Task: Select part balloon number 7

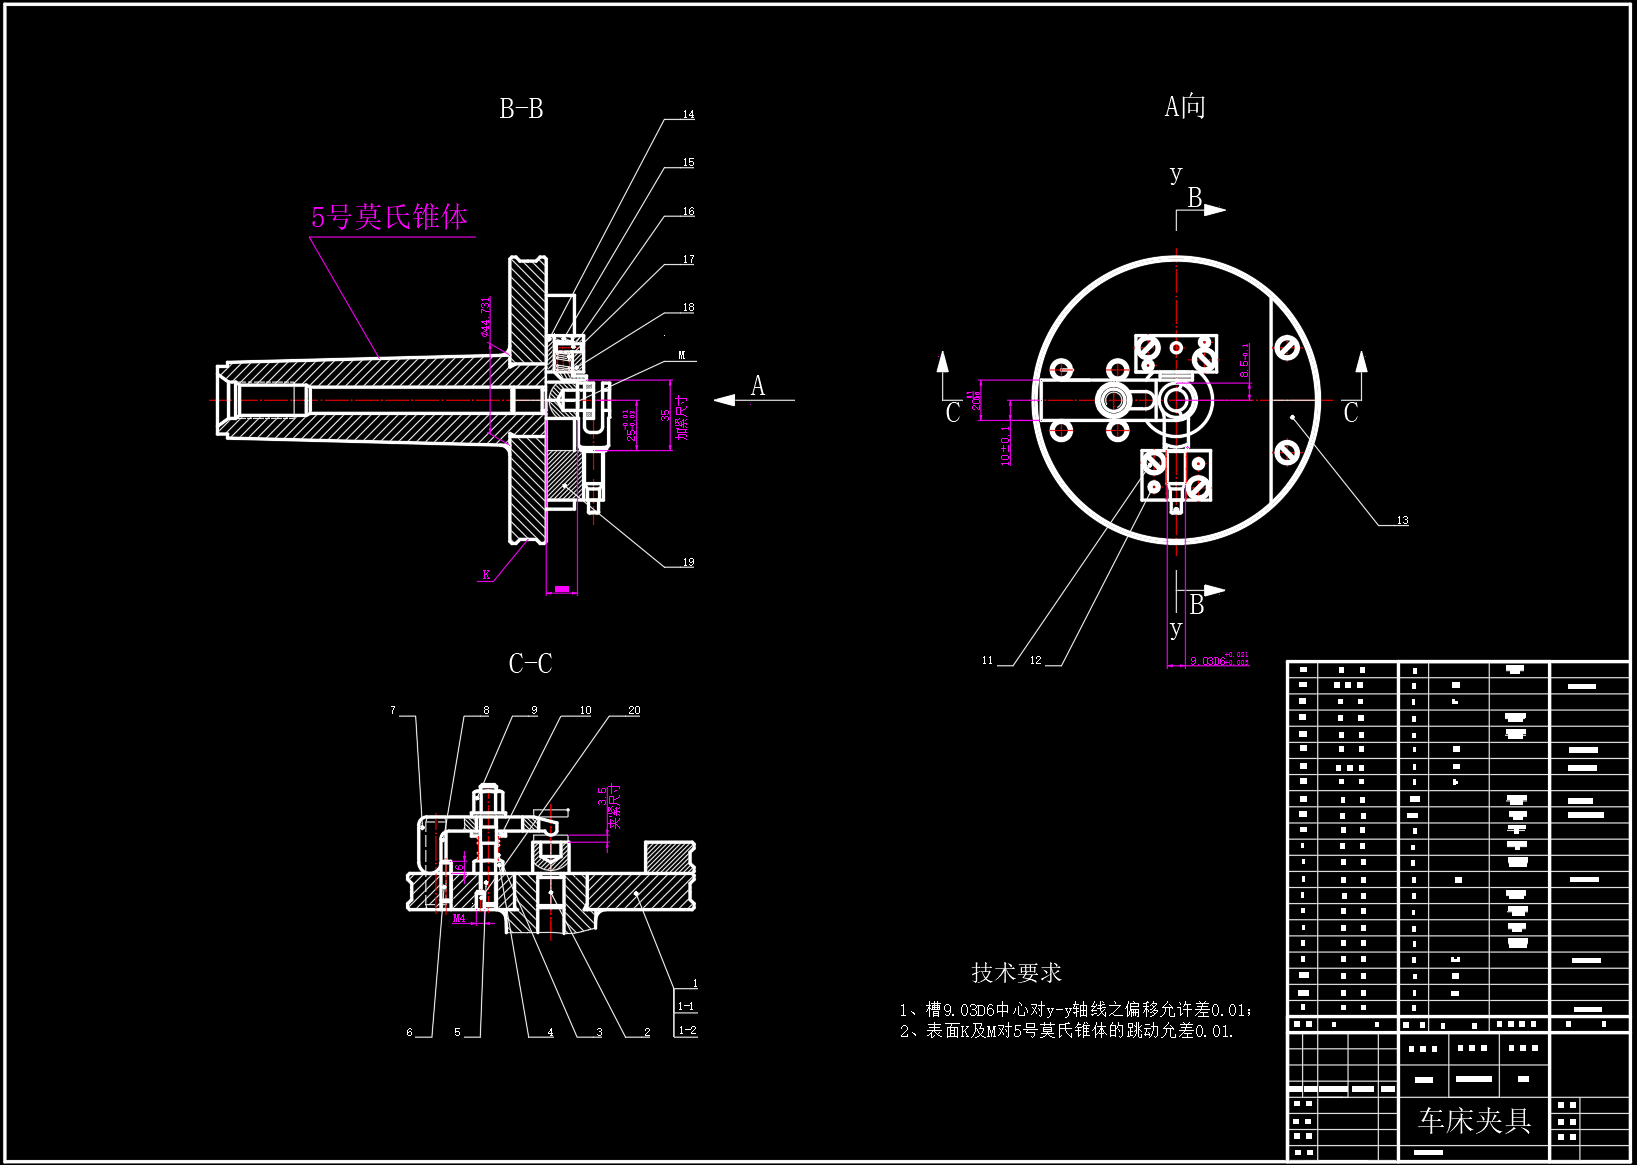Action: 393,711
